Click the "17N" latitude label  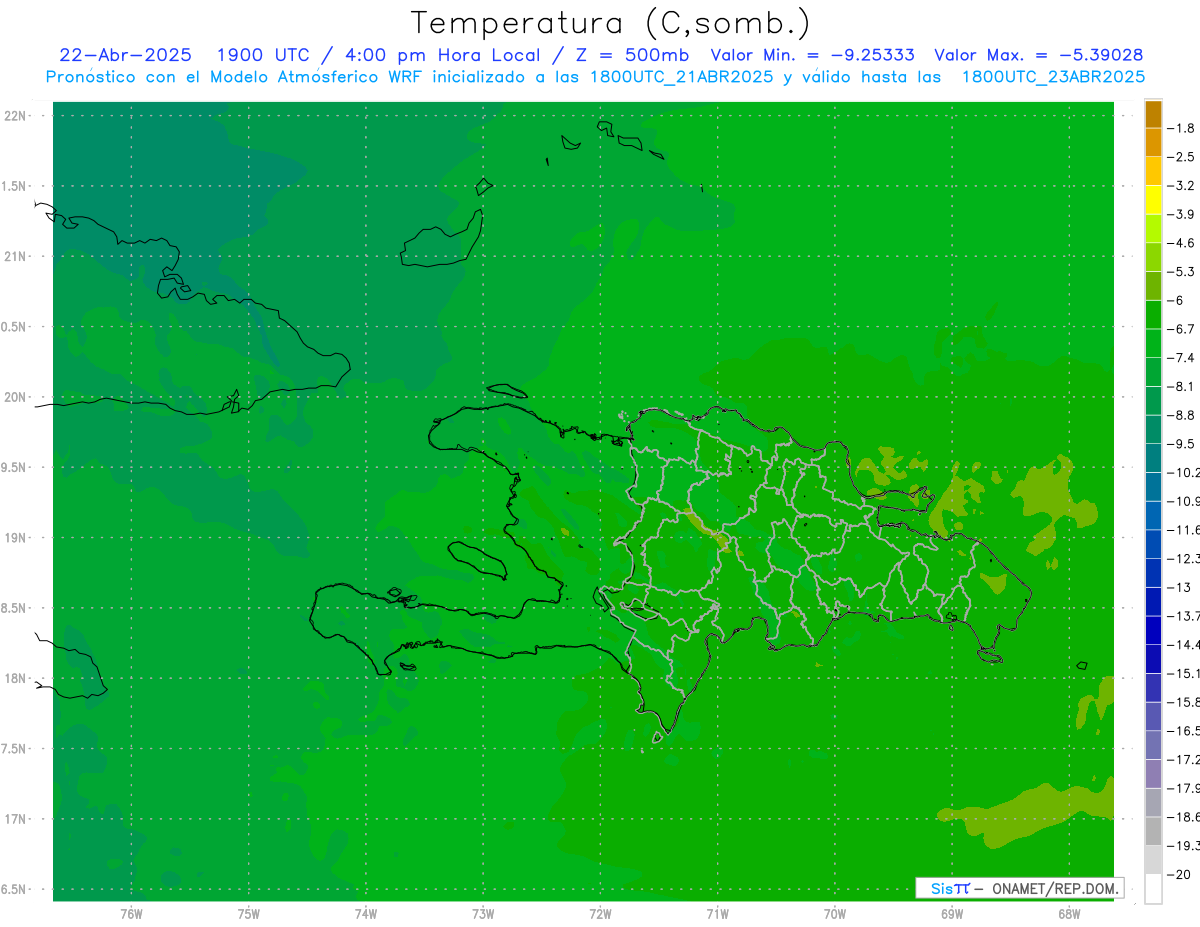15,819
